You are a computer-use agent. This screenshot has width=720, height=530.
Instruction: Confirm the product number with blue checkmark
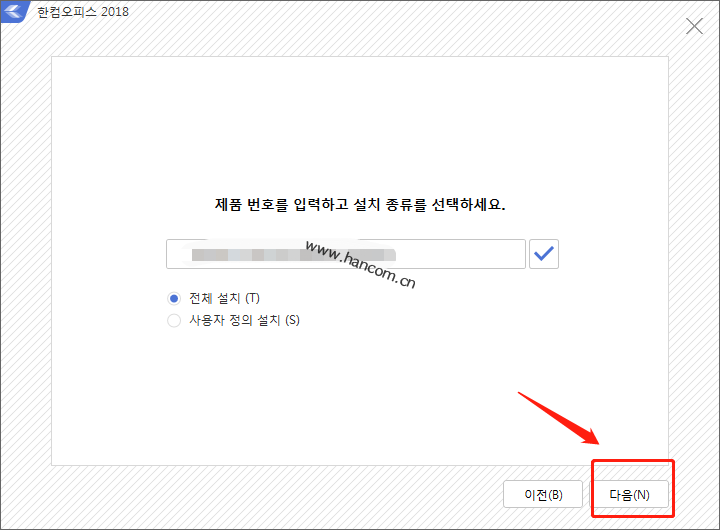(x=543, y=254)
